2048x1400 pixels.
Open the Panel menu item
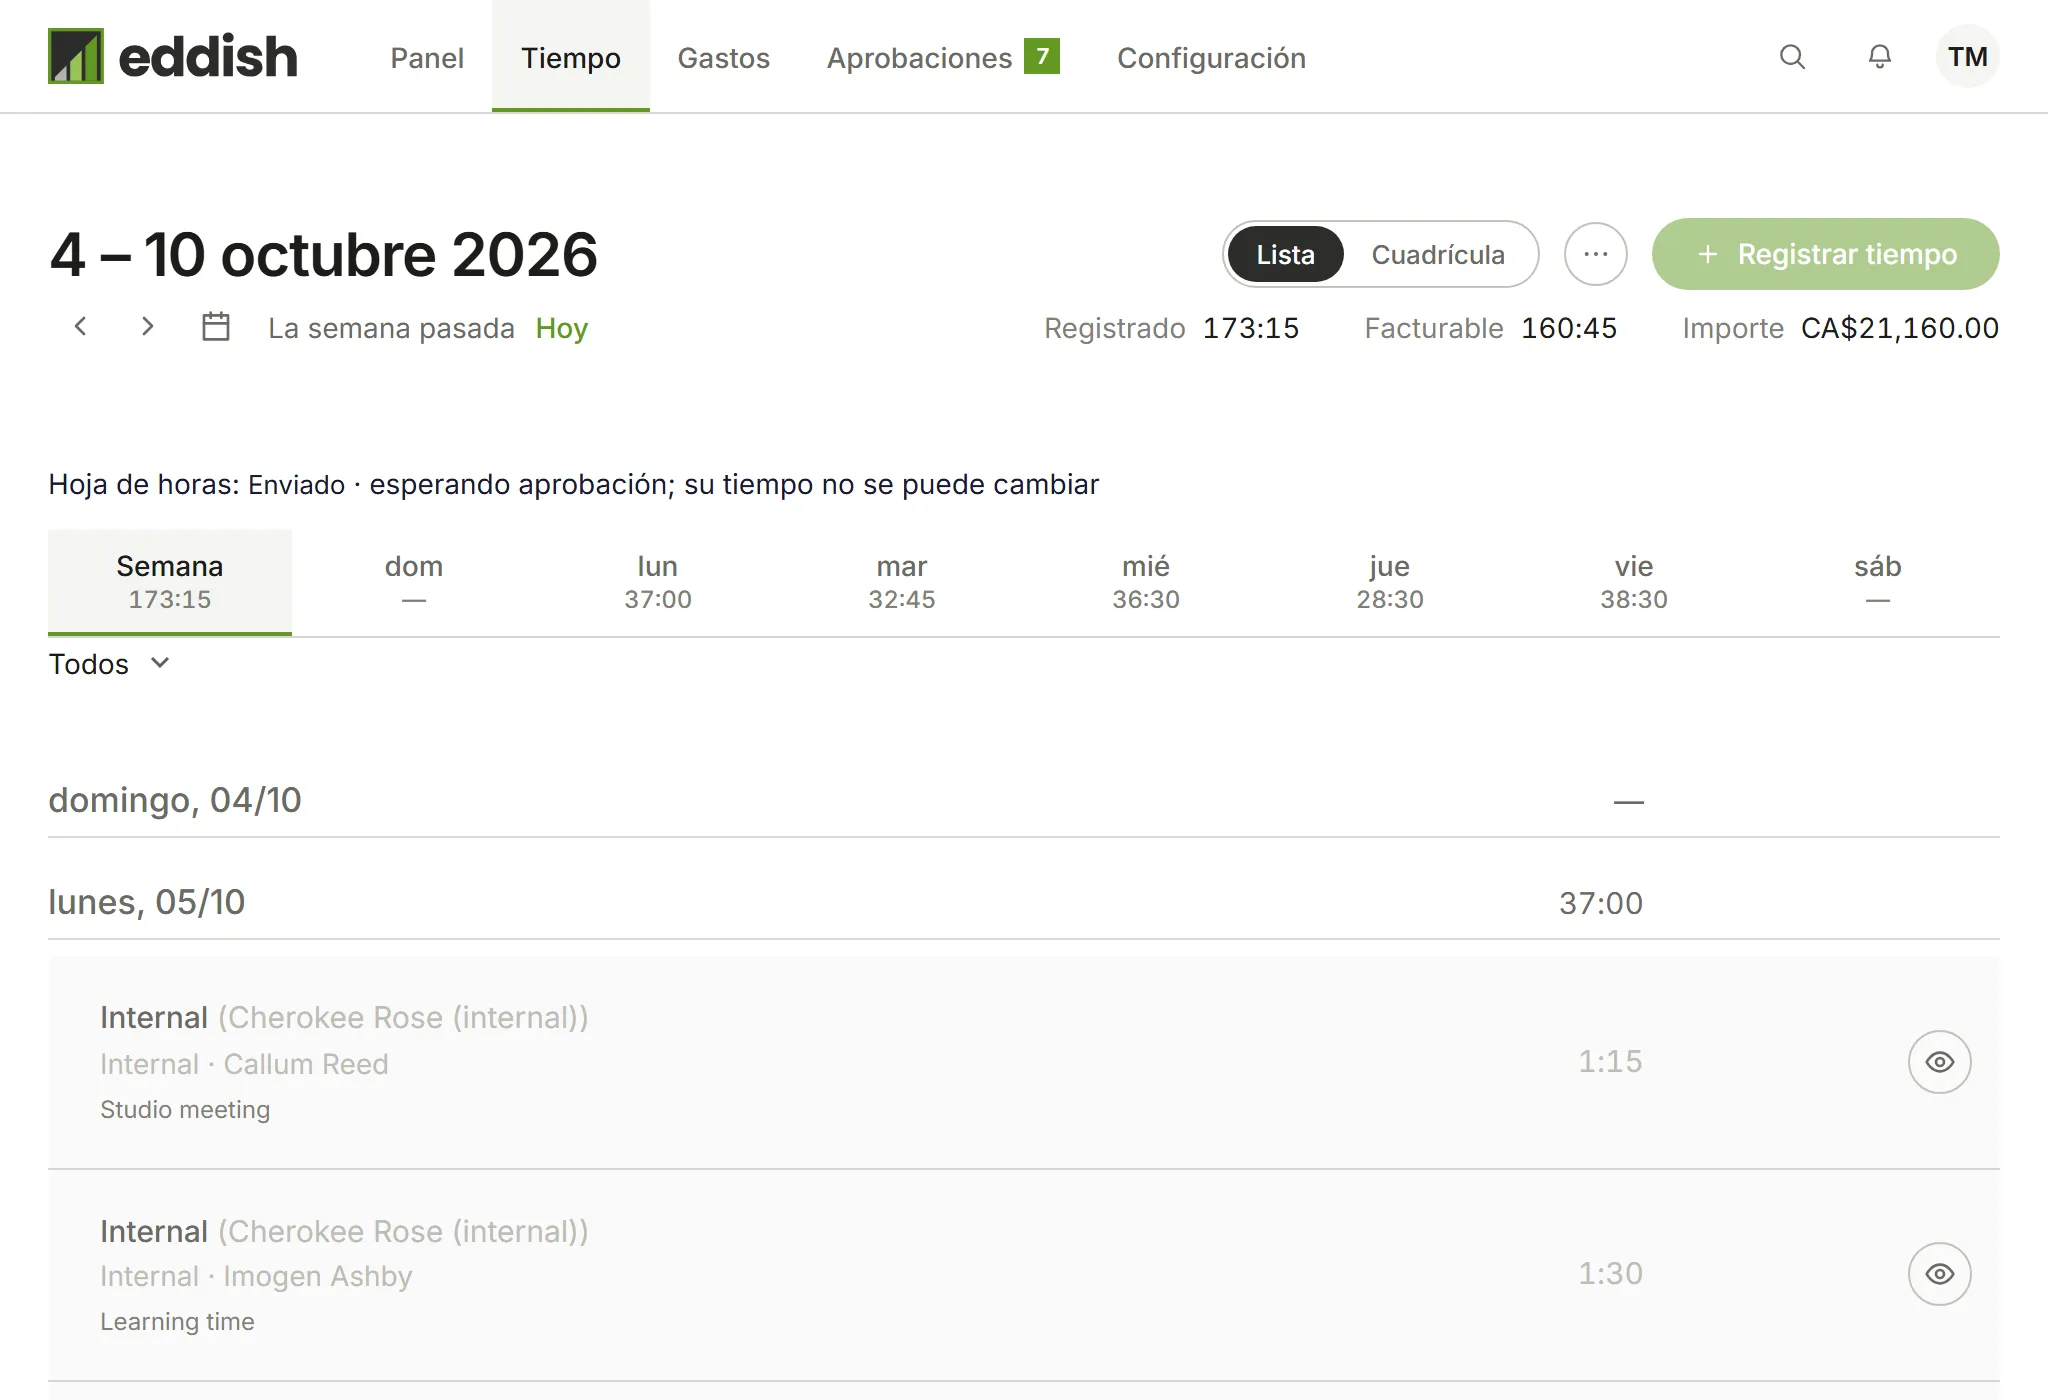click(x=427, y=57)
